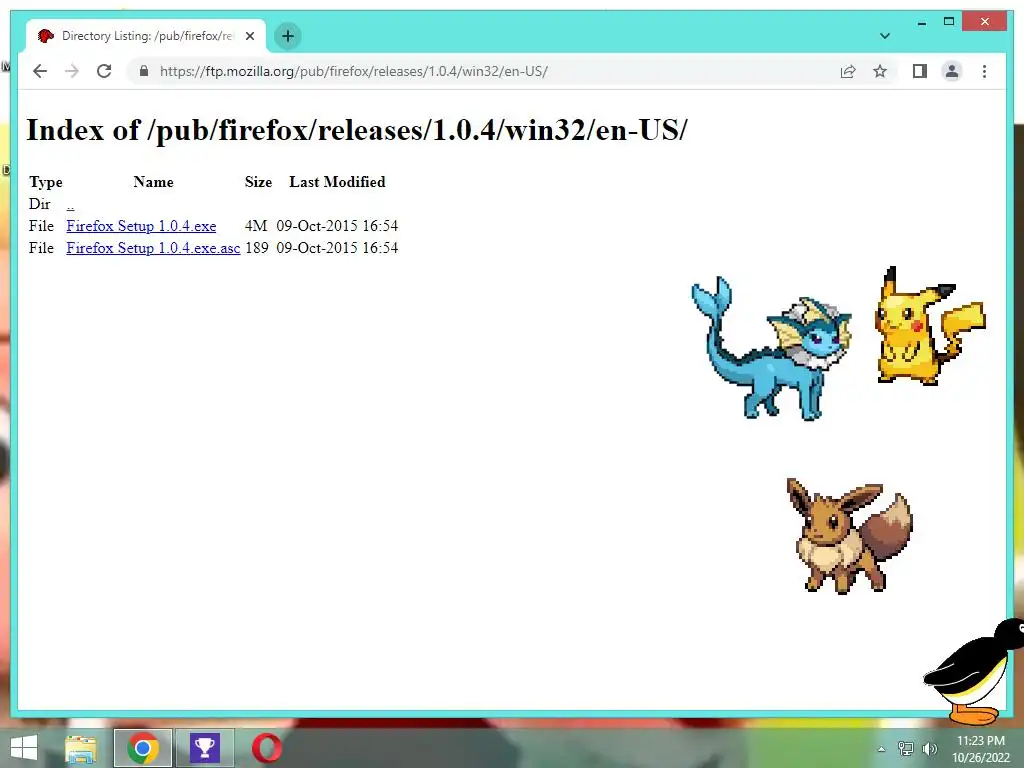Download Firefox Setup 1.0.4.exe

[x=141, y=226]
